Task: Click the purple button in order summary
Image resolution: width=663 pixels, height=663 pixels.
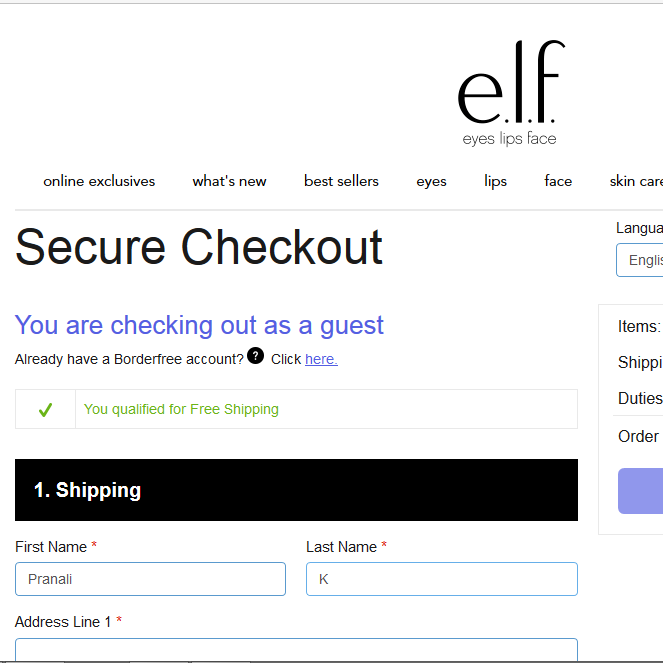Action: 641,491
